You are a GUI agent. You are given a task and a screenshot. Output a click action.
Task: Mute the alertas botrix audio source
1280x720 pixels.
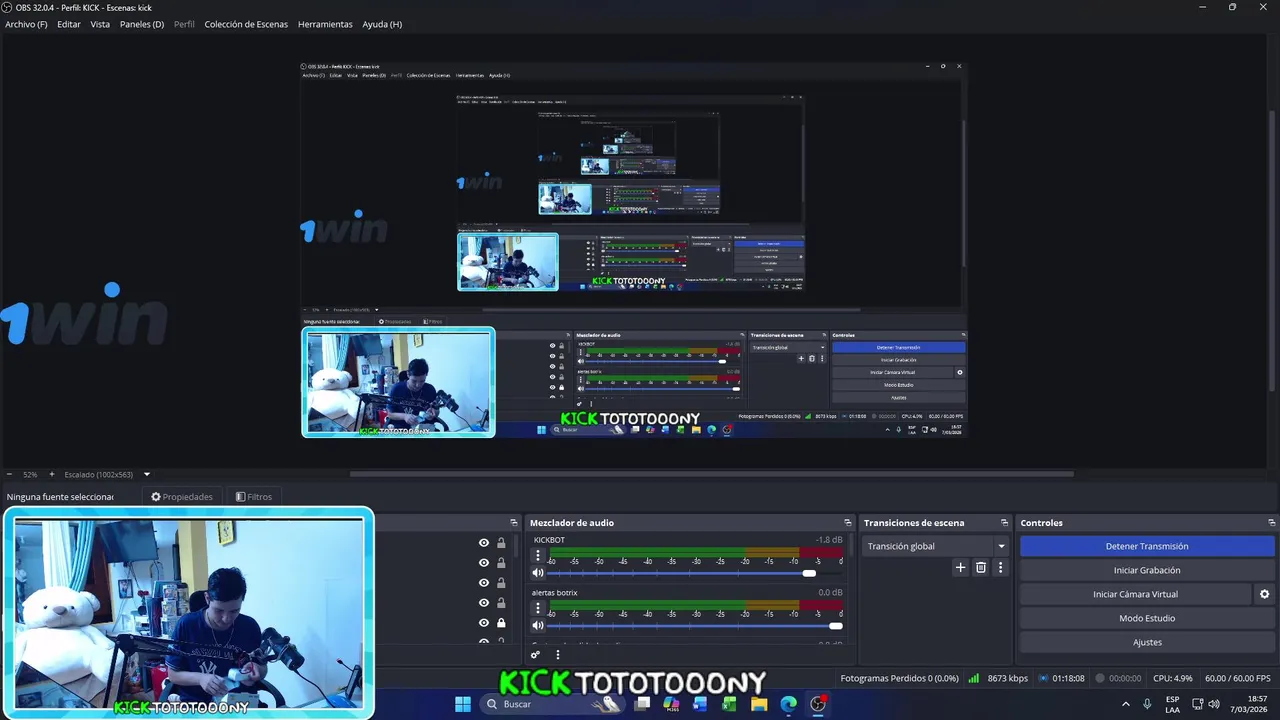click(538, 626)
